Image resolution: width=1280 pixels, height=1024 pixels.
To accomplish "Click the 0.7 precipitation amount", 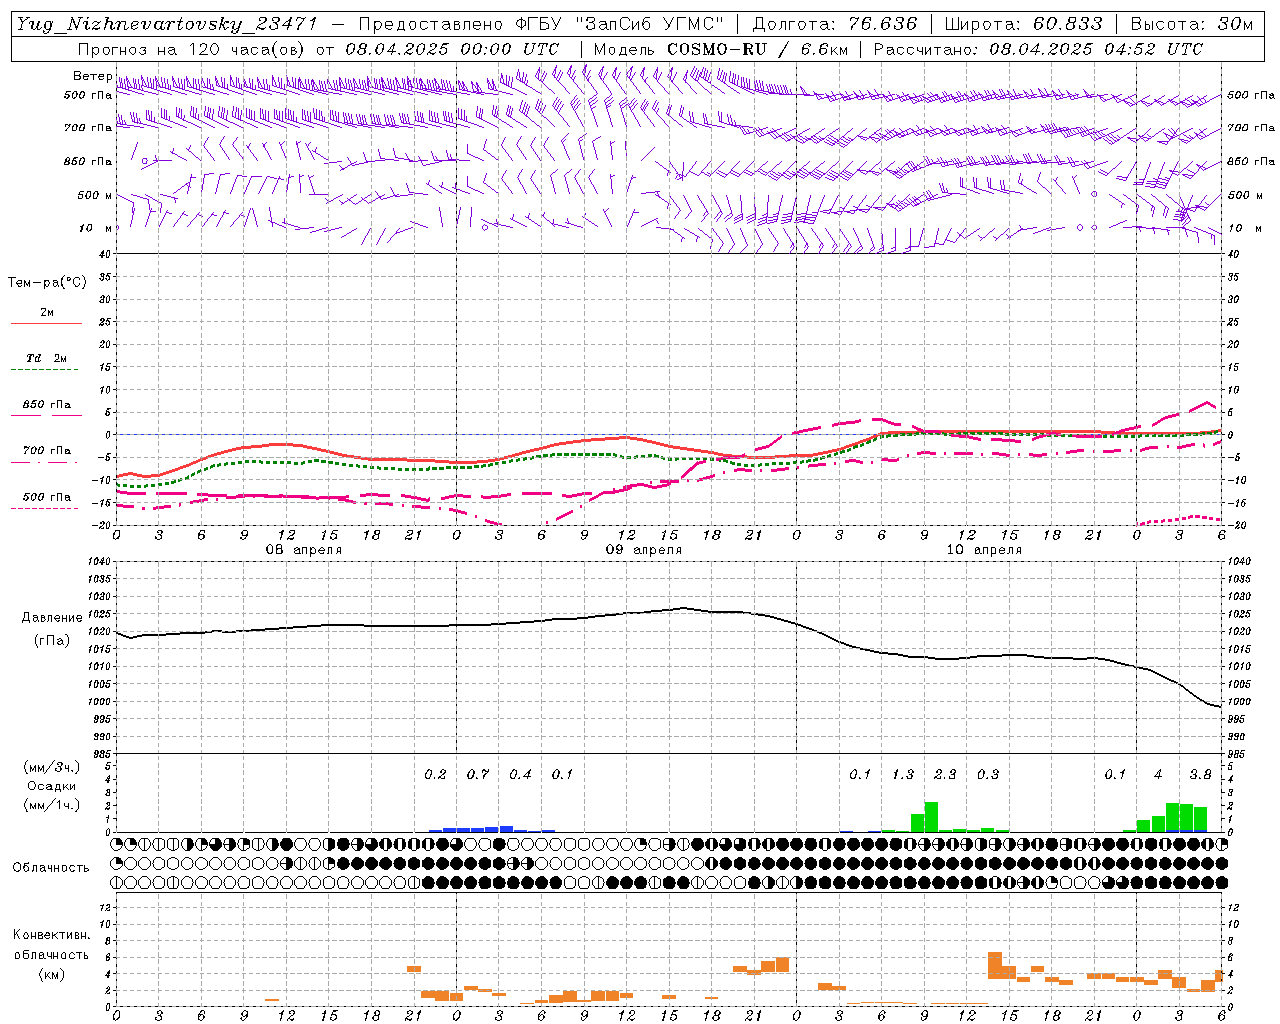I will click(478, 774).
